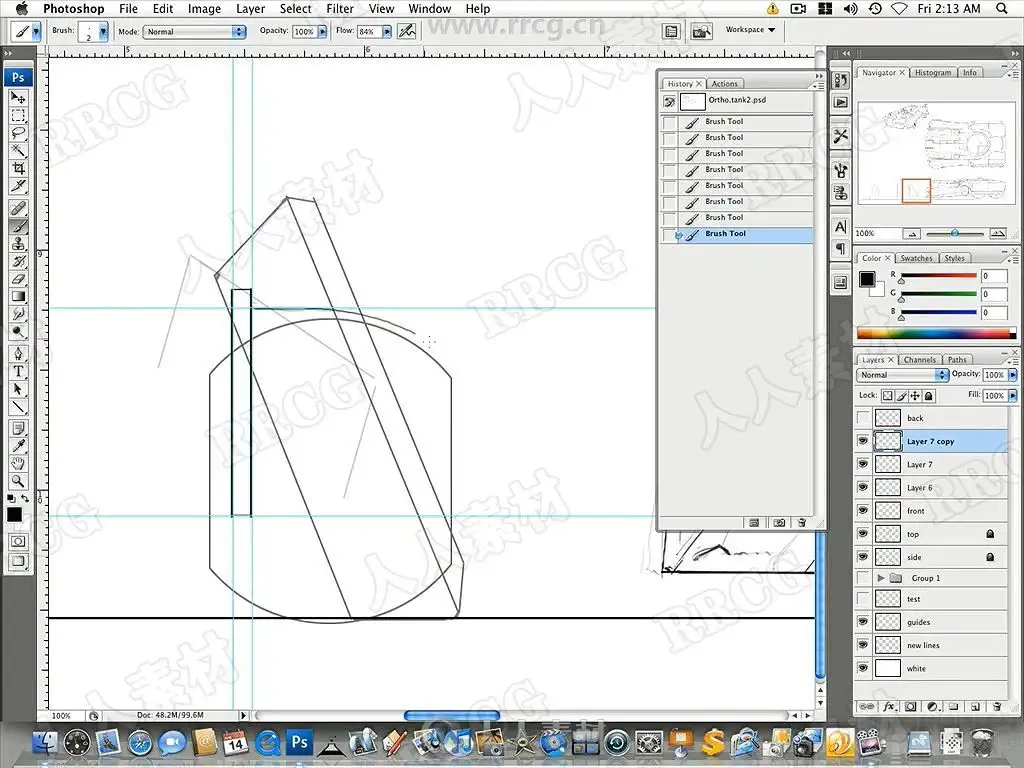Delete layer with Layers panel trash icon
The image size is (1024, 768).
point(997,707)
